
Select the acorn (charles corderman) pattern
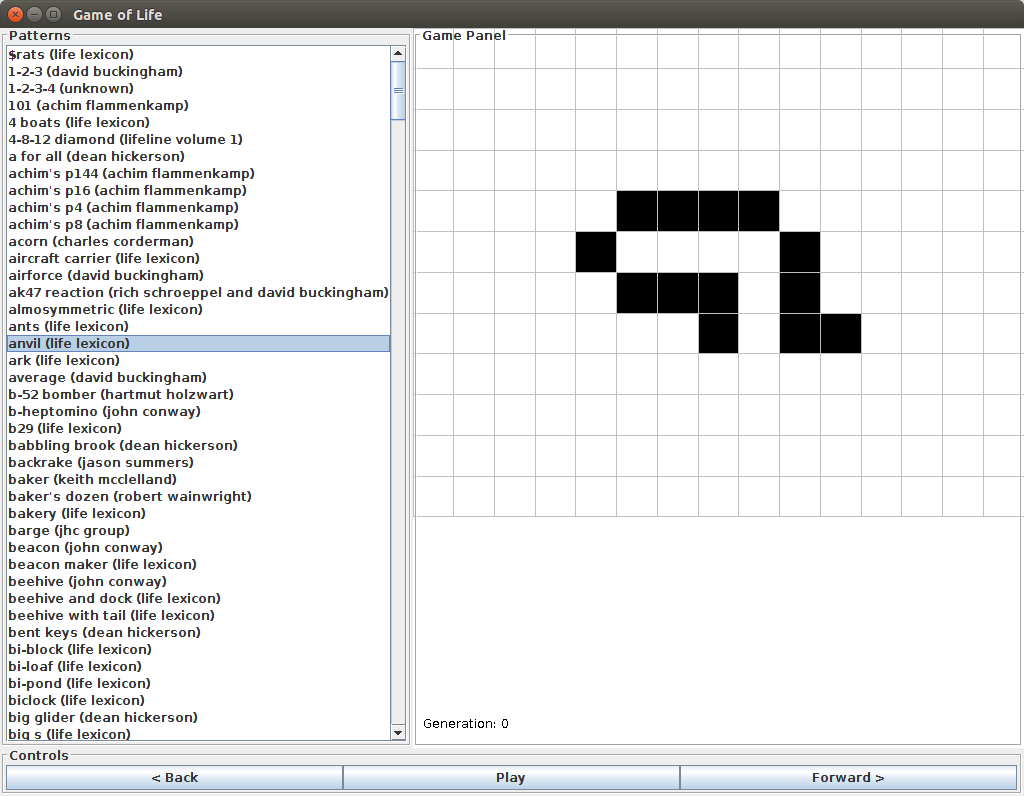[x=101, y=241]
